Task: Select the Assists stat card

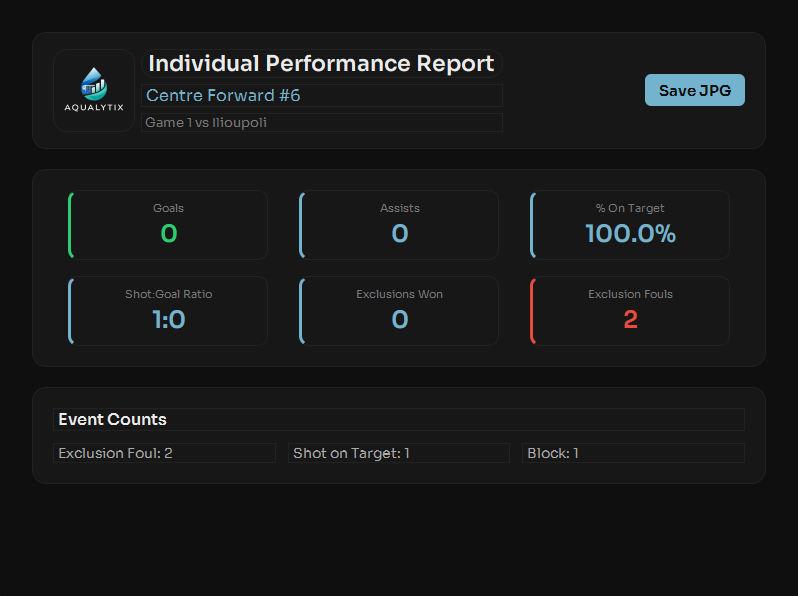Action: coord(399,225)
